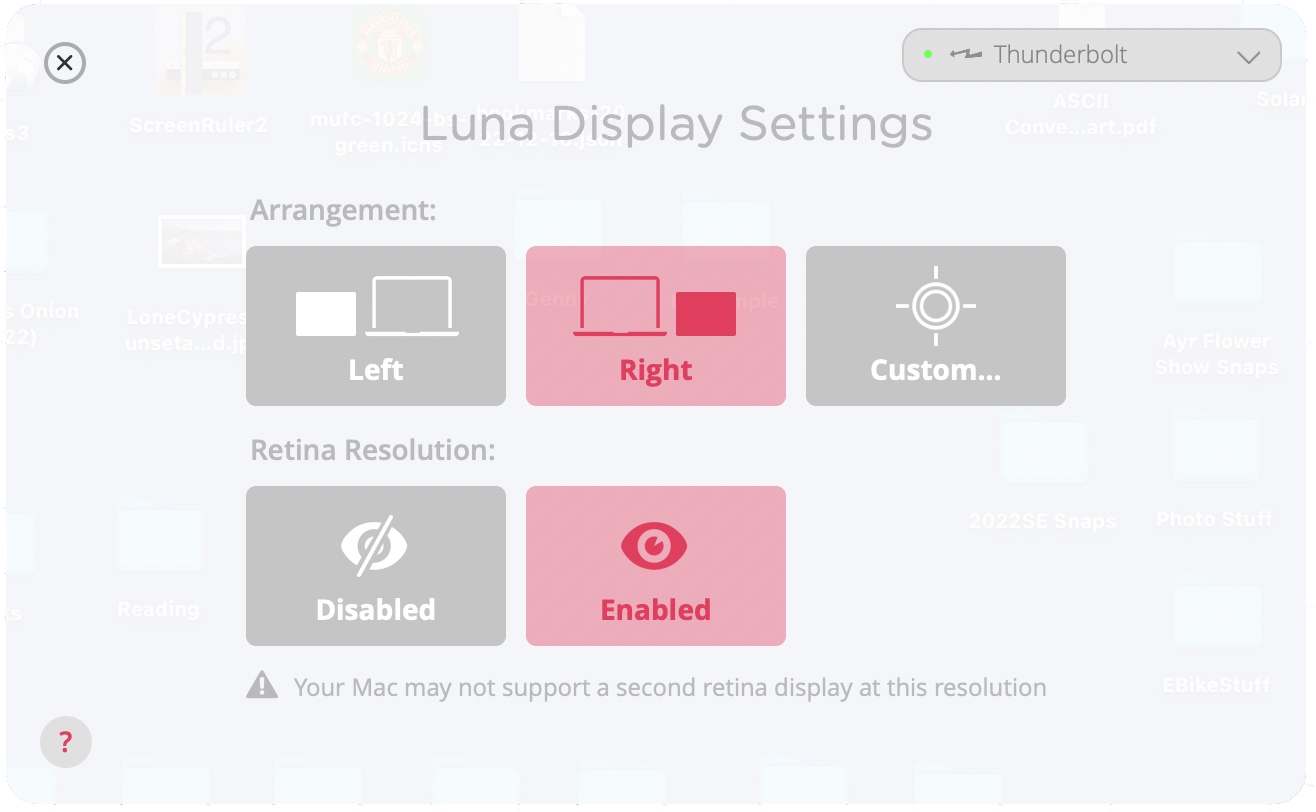This screenshot has height=812, width=1316.
Task: Click the Luna Display Settings title
Action: (676, 126)
